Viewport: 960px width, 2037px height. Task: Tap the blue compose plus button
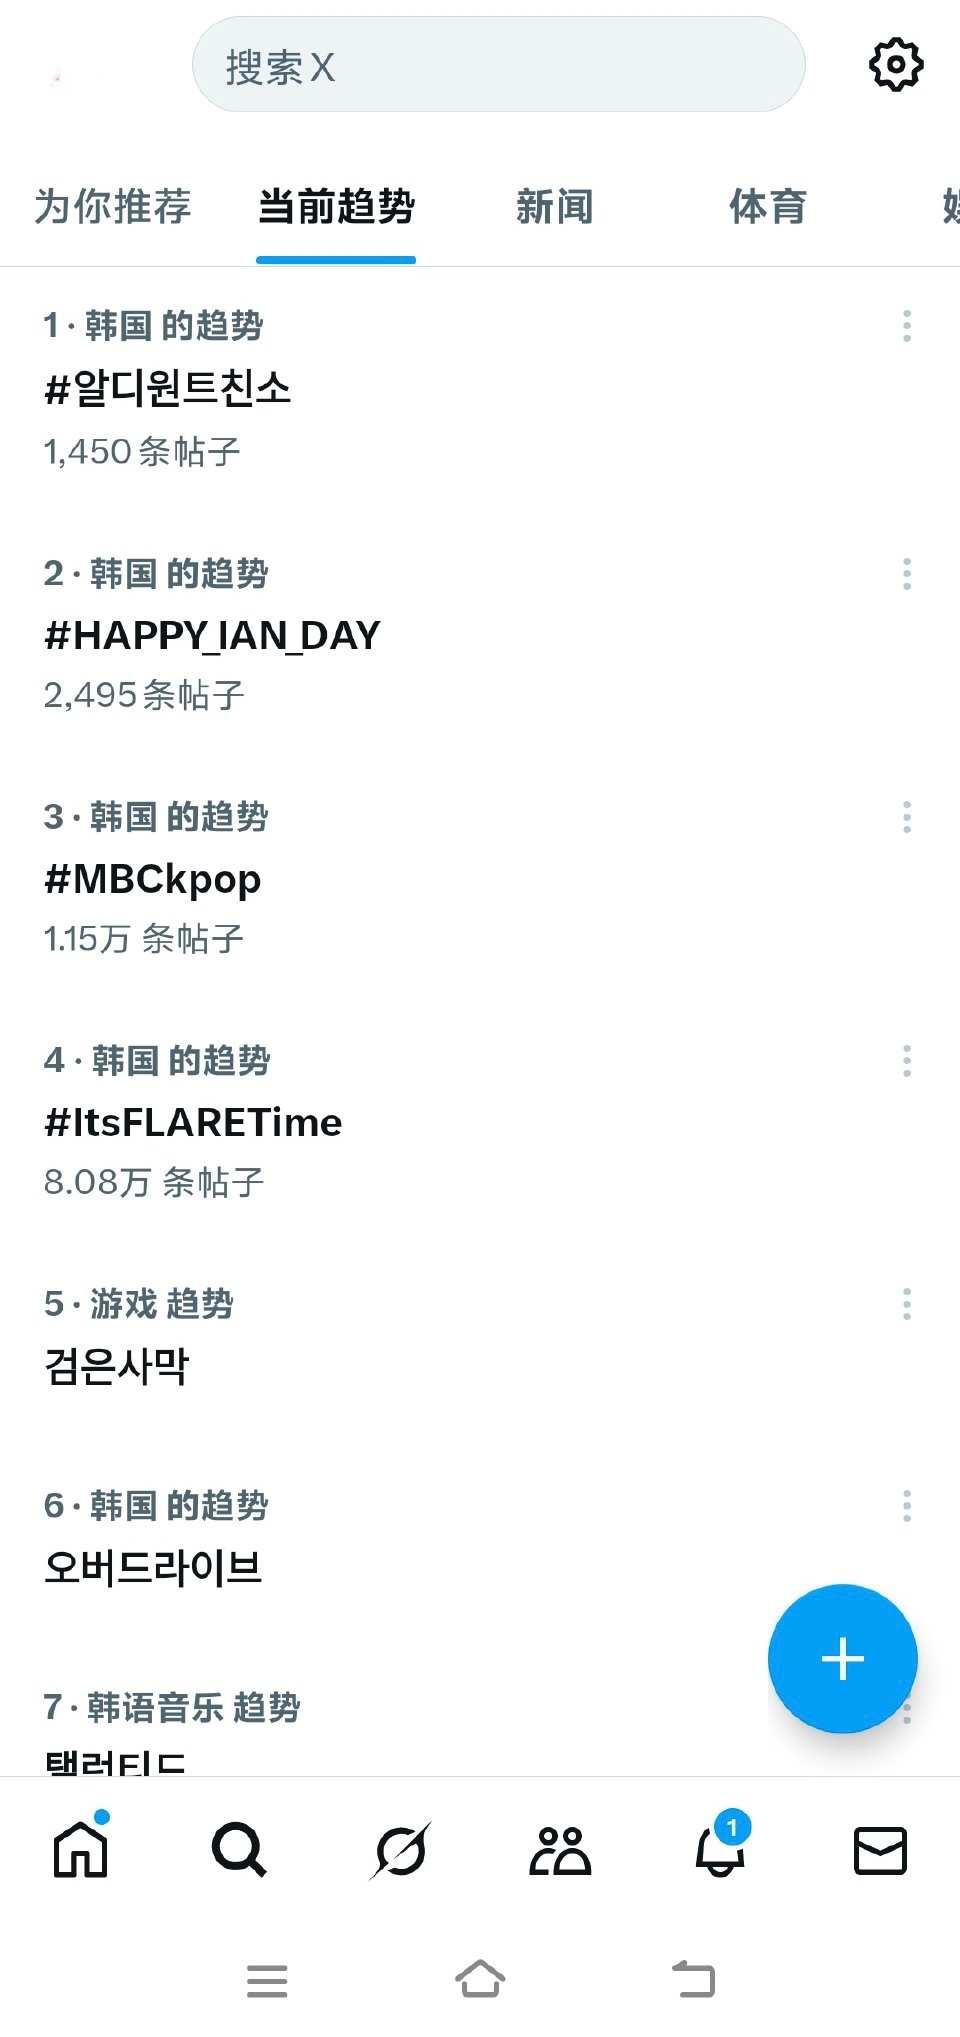[842, 1659]
